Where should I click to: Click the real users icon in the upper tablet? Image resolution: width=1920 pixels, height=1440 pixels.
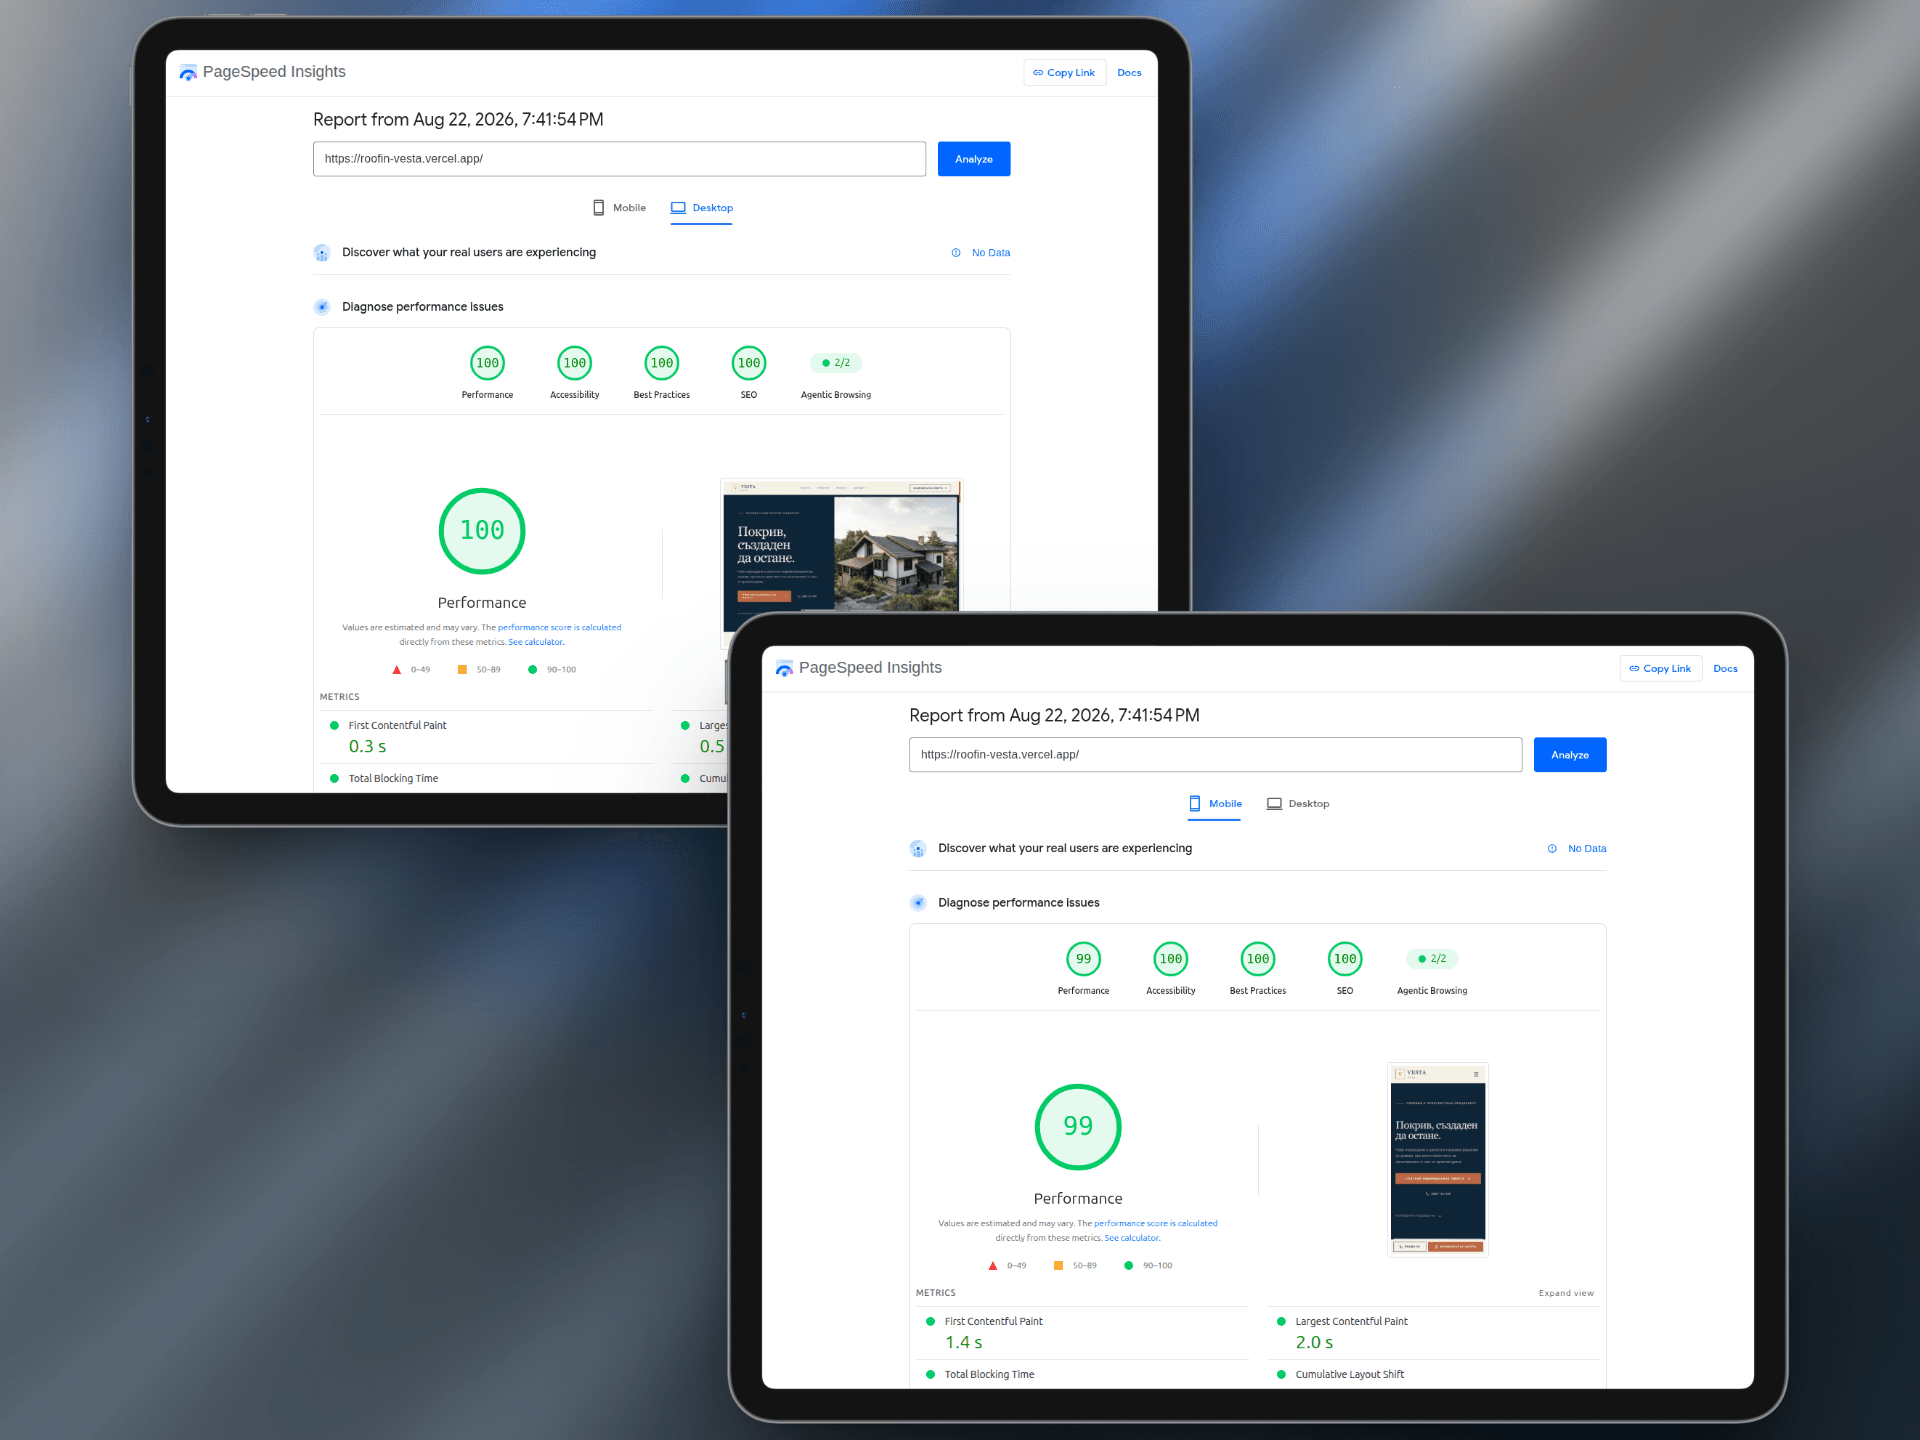pyautogui.click(x=322, y=253)
